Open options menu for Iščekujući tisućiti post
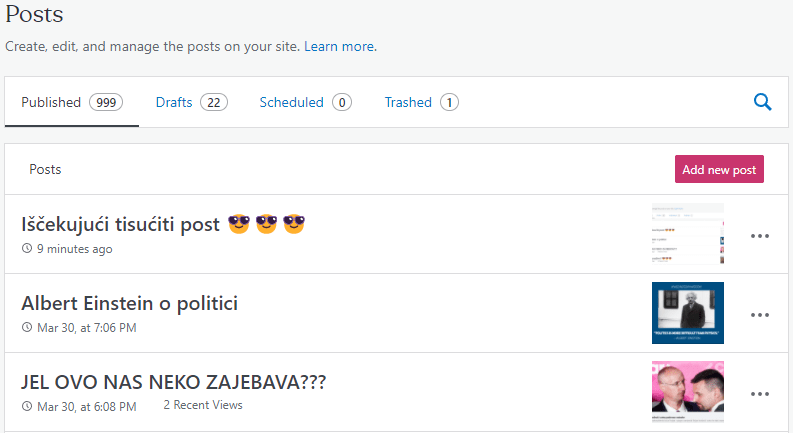 click(760, 236)
